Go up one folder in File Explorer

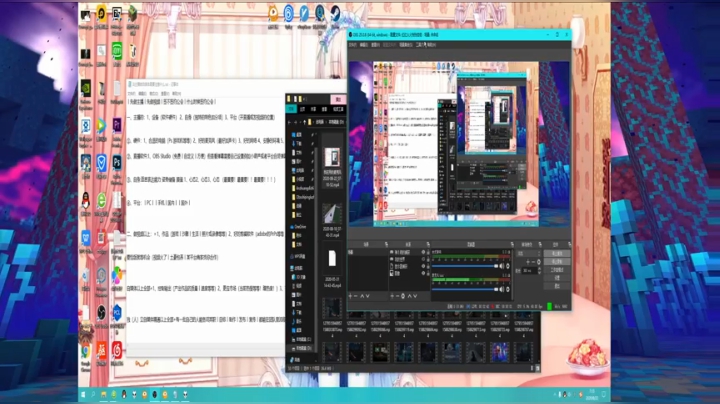coord(304,122)
